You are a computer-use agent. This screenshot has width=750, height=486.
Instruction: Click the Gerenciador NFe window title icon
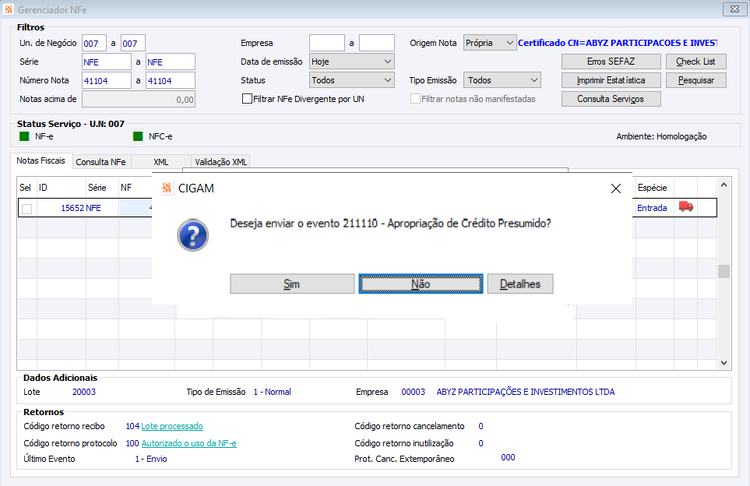(x=9, y=10)
